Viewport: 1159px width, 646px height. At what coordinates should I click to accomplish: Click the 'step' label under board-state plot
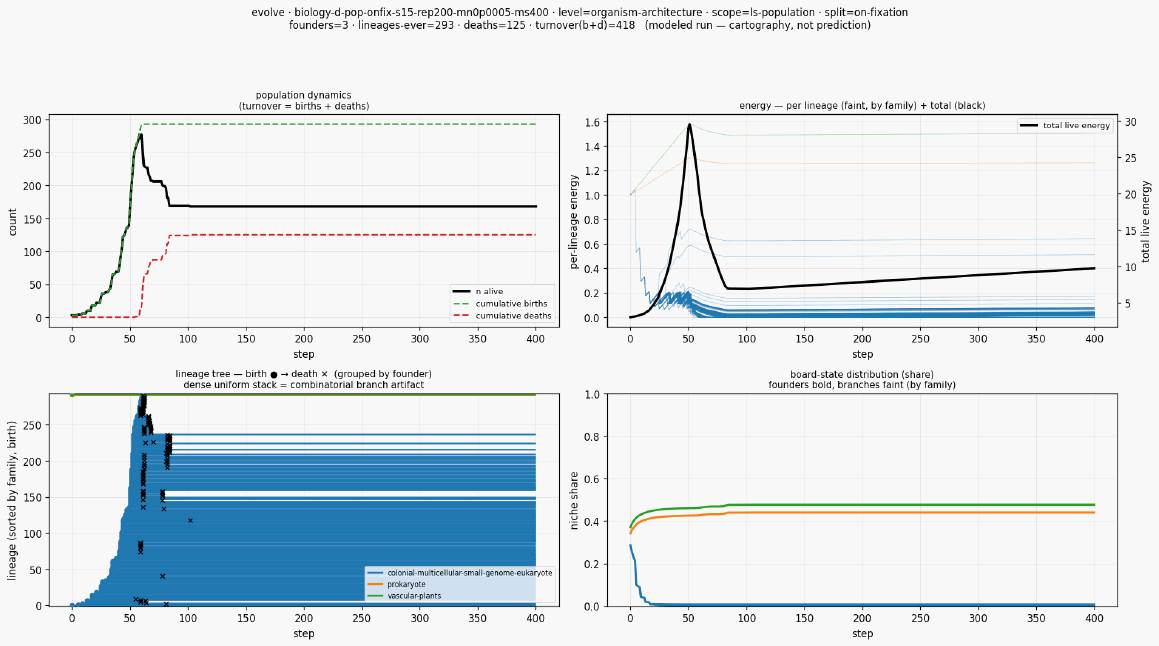[862, 633]
